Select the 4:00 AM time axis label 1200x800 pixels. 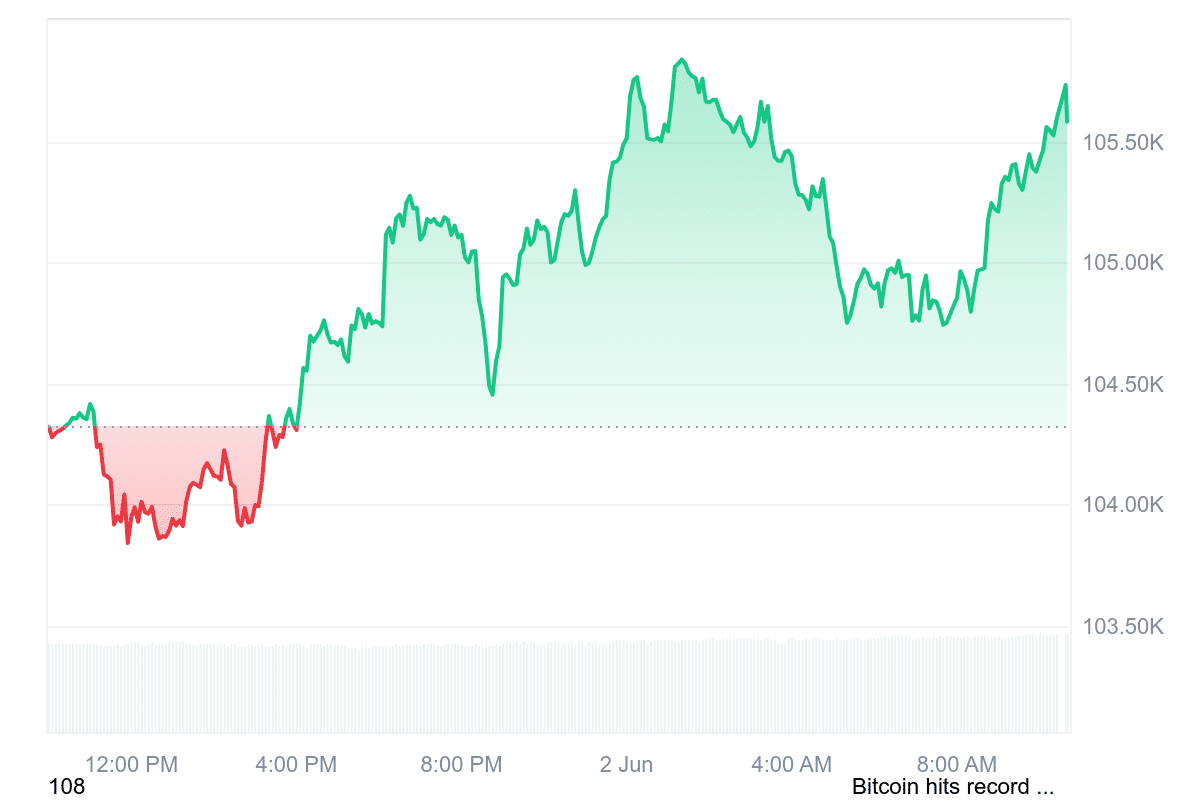tap(791, 765)
